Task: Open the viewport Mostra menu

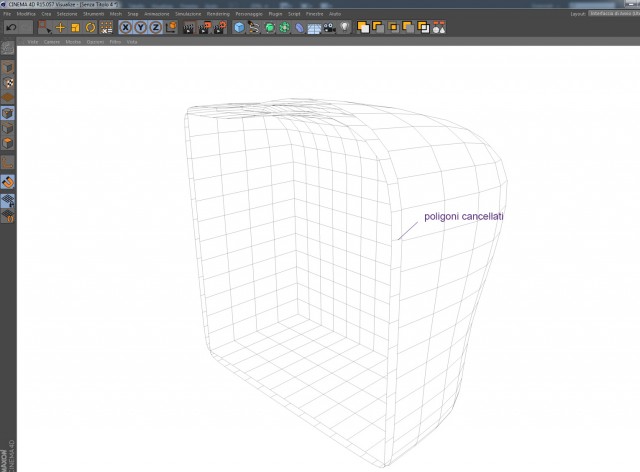Action: (73, 42)
